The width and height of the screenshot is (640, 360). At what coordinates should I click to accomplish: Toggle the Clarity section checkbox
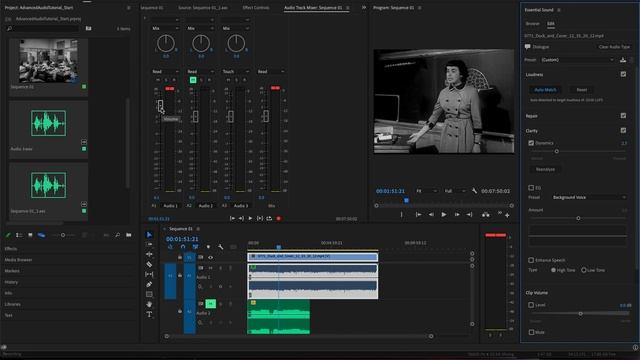(x=623, y=130)
